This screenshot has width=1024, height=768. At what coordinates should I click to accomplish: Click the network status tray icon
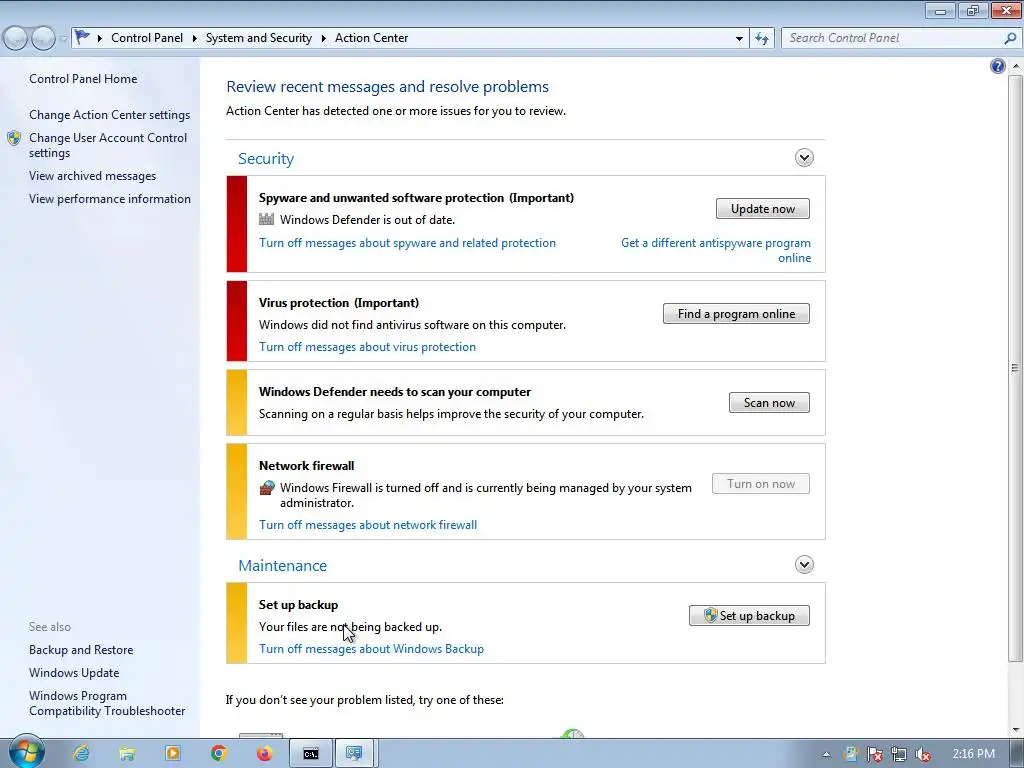(899, 754)
